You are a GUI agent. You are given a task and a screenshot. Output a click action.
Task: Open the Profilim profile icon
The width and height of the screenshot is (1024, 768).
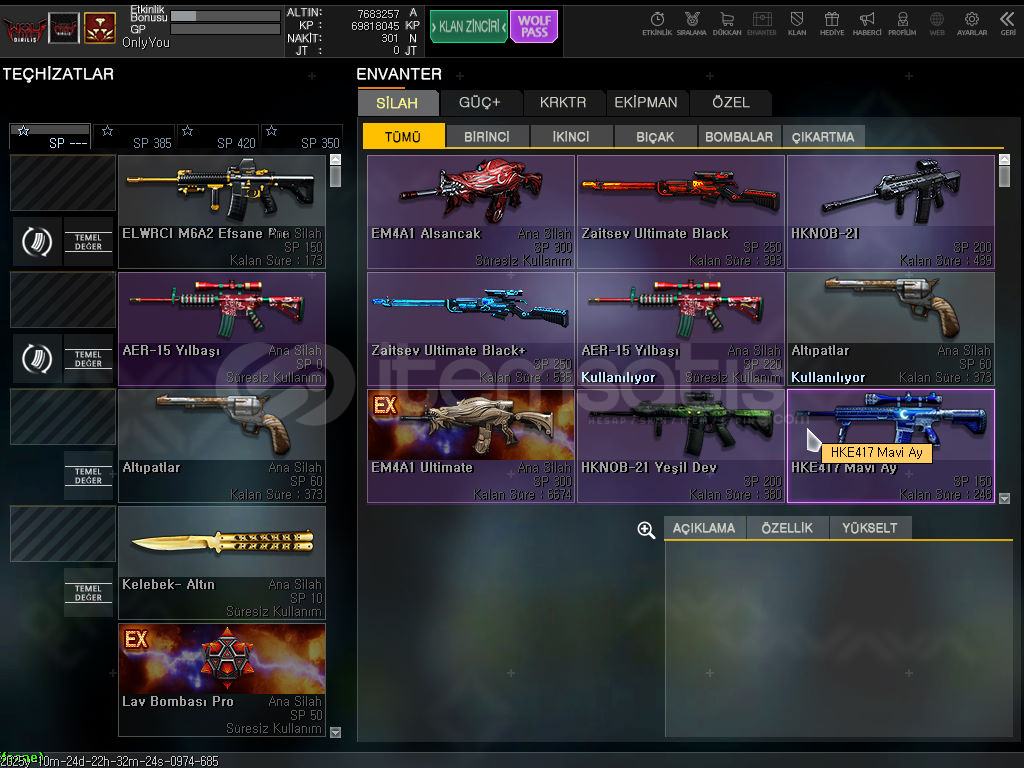[902, 24]
